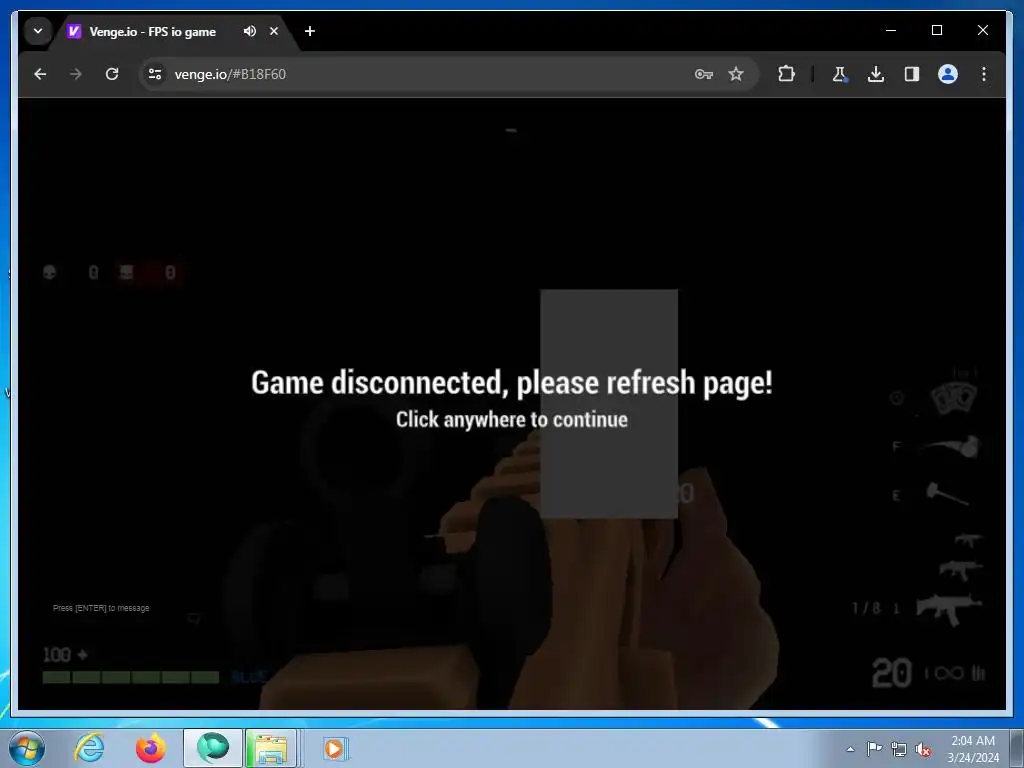Screen dimensions: 1024x768
Task: Close the Venge.io browser tab
Action: click(x=274, y=31)
